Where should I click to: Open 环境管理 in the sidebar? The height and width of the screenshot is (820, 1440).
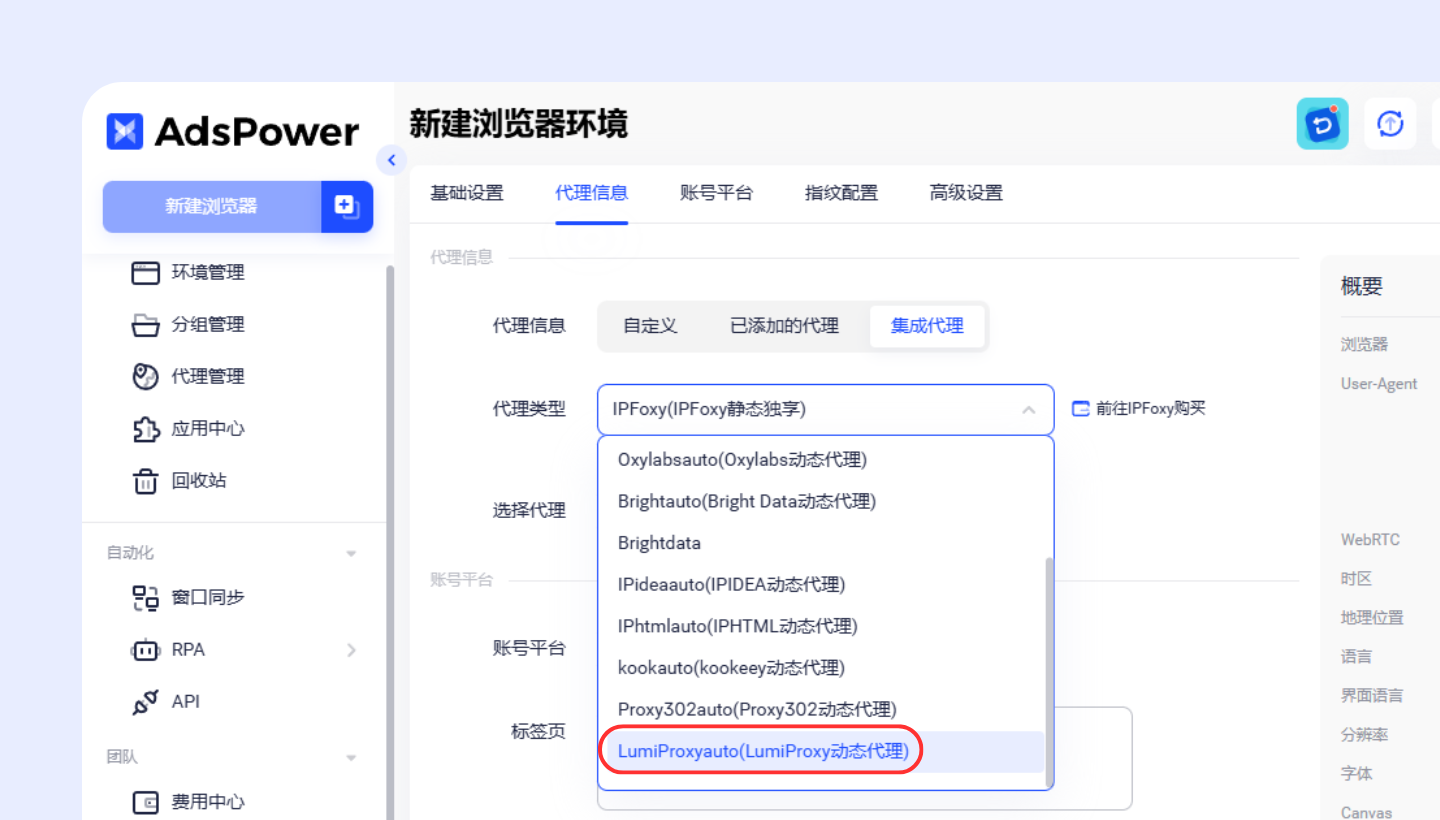[208, 272]
